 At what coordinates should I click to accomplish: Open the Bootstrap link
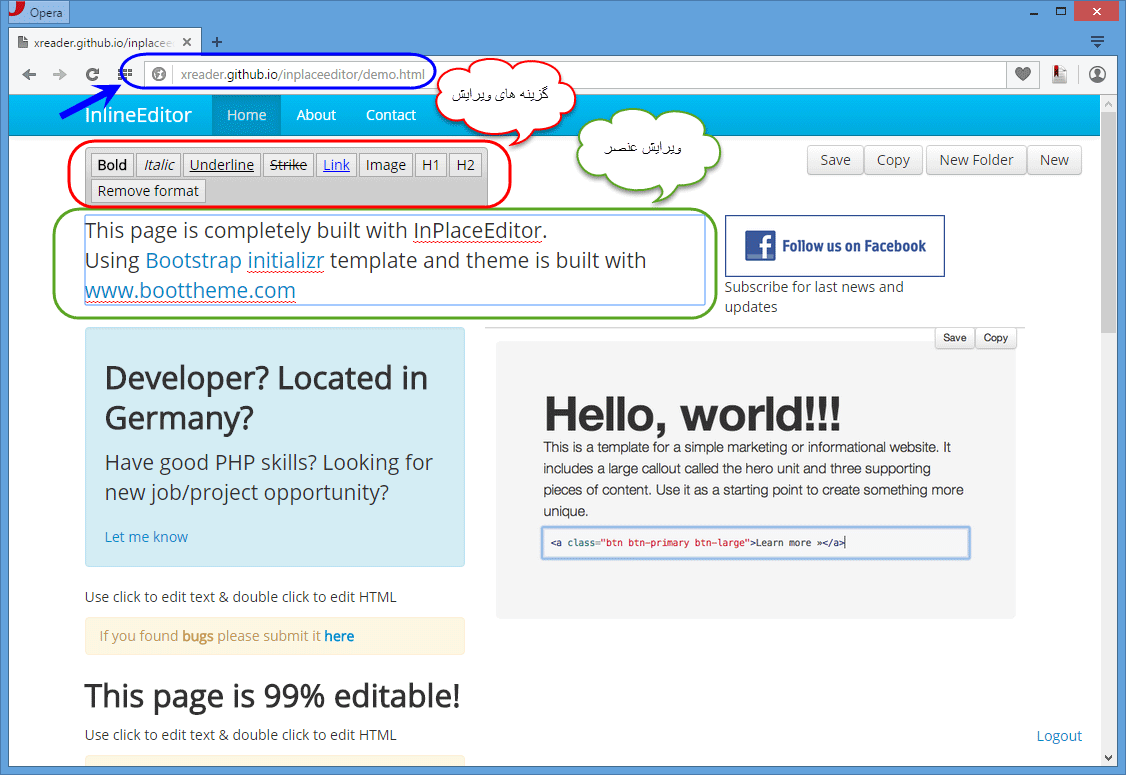tap(193, 260)
